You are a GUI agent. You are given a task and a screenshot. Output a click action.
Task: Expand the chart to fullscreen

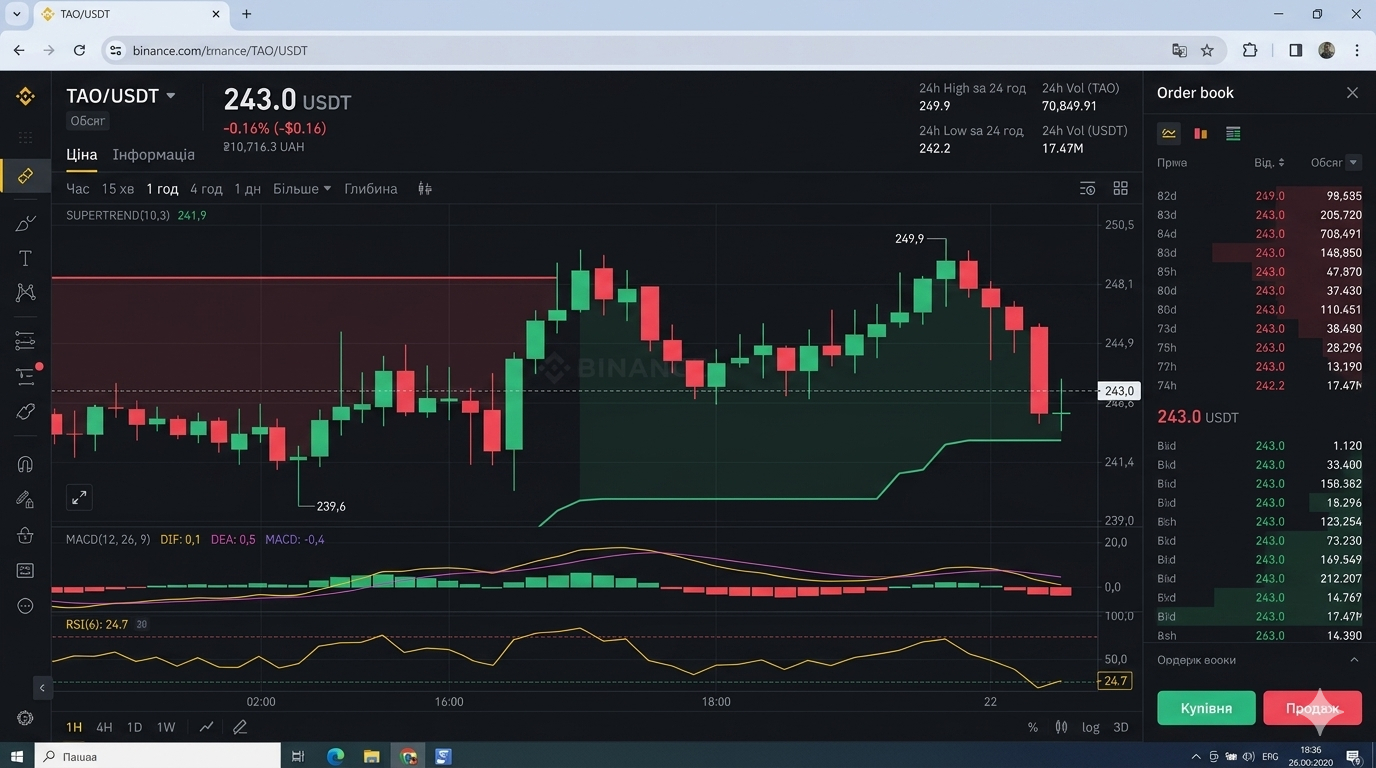[79, 497]
